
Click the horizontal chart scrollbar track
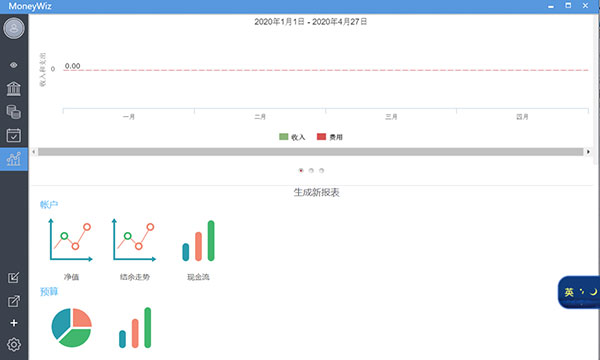[x=310, y=152]
